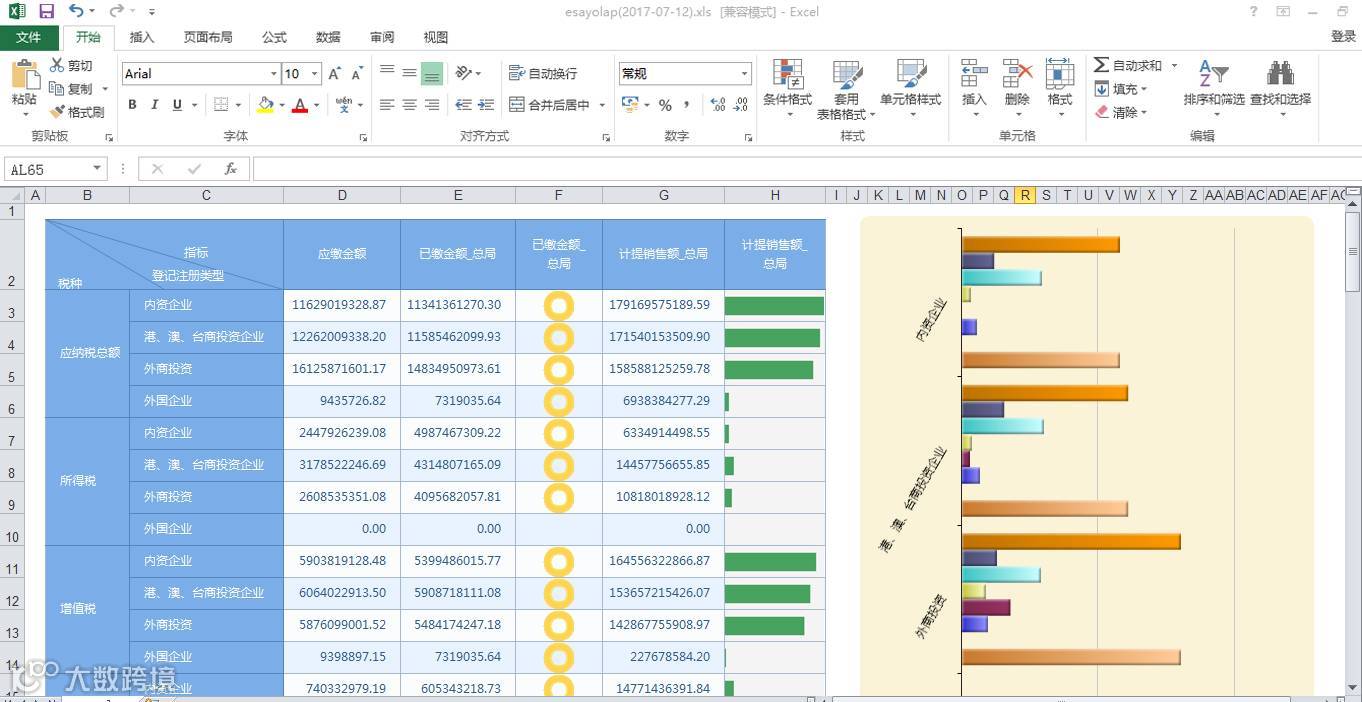
Task: Switch to Page Layout (页面布局) tab
Action: 208,37
